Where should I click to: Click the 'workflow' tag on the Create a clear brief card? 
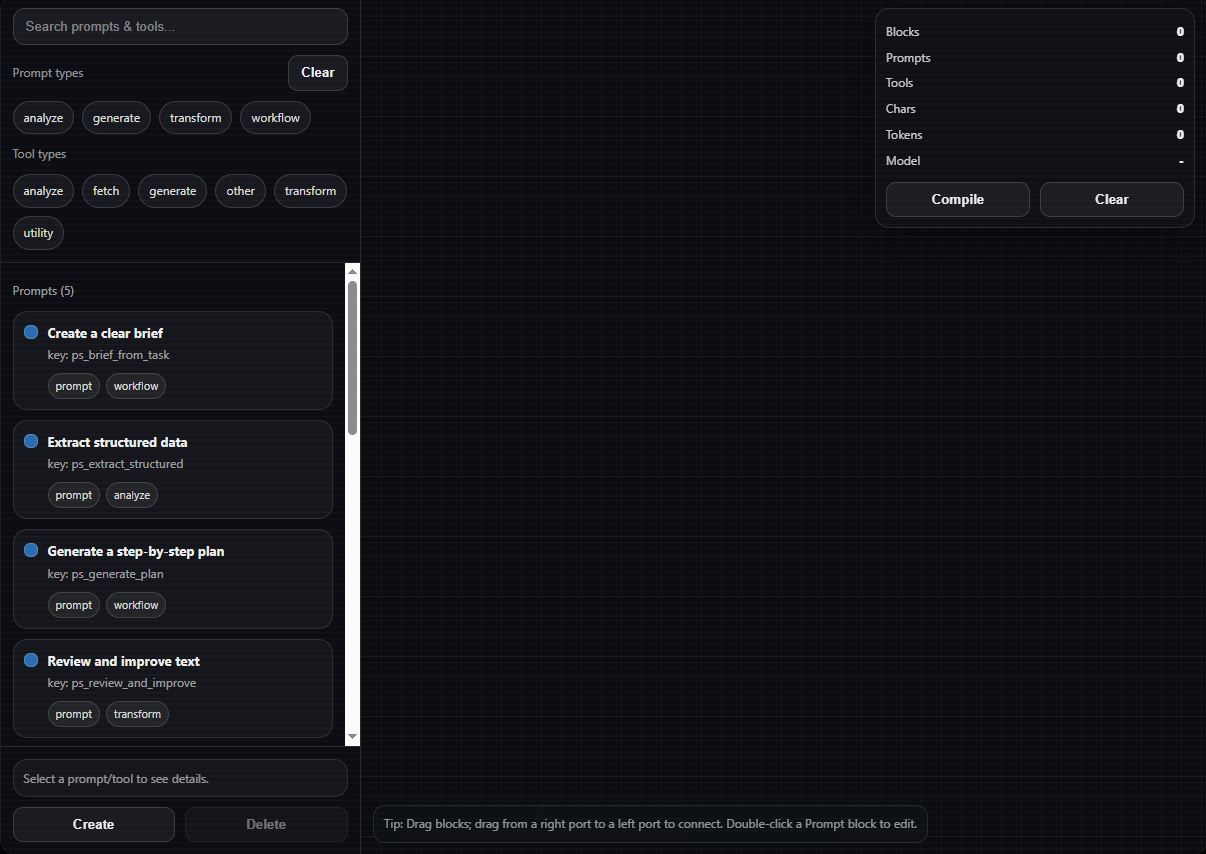point(135,385)
